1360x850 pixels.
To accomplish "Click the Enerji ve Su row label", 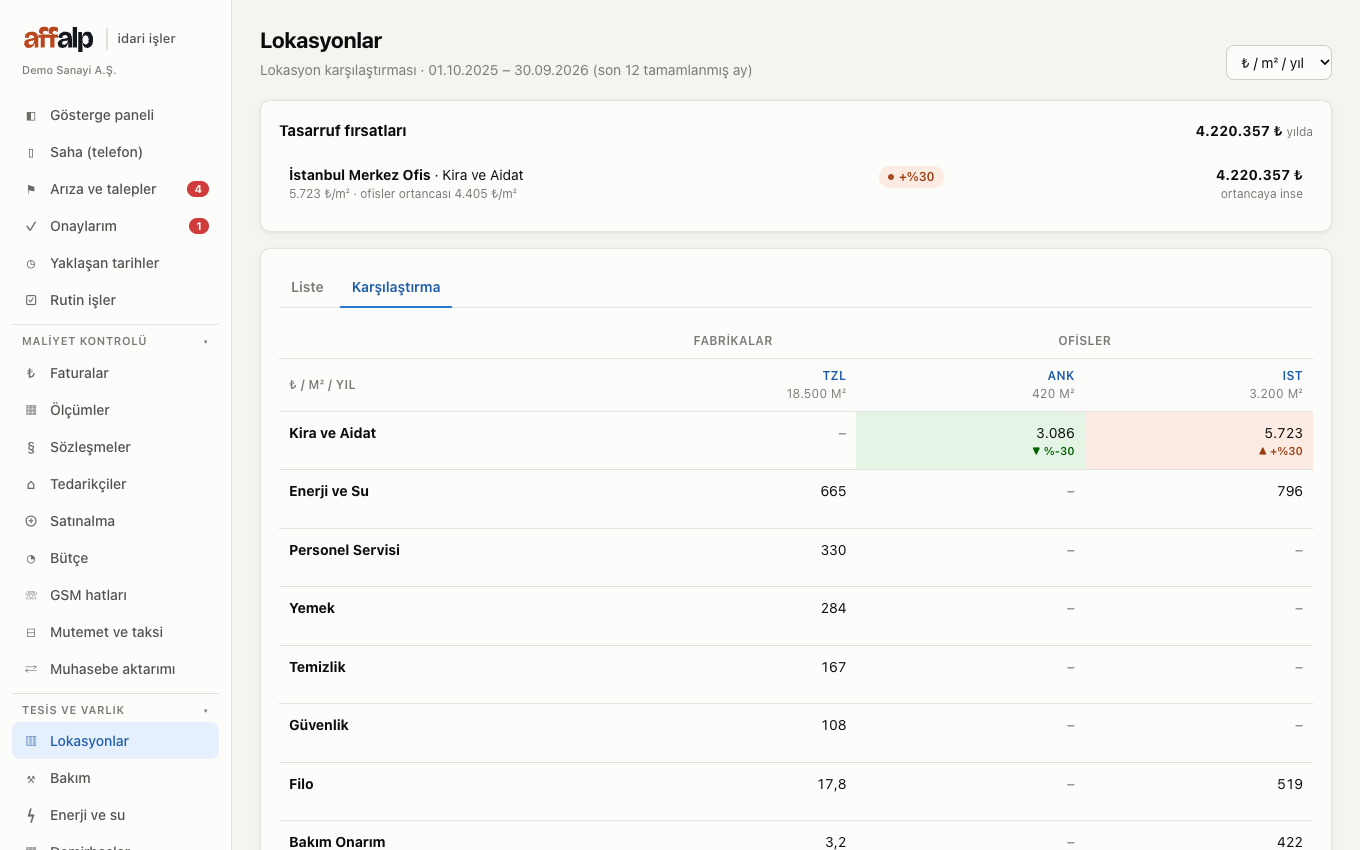I will [329, 491].
